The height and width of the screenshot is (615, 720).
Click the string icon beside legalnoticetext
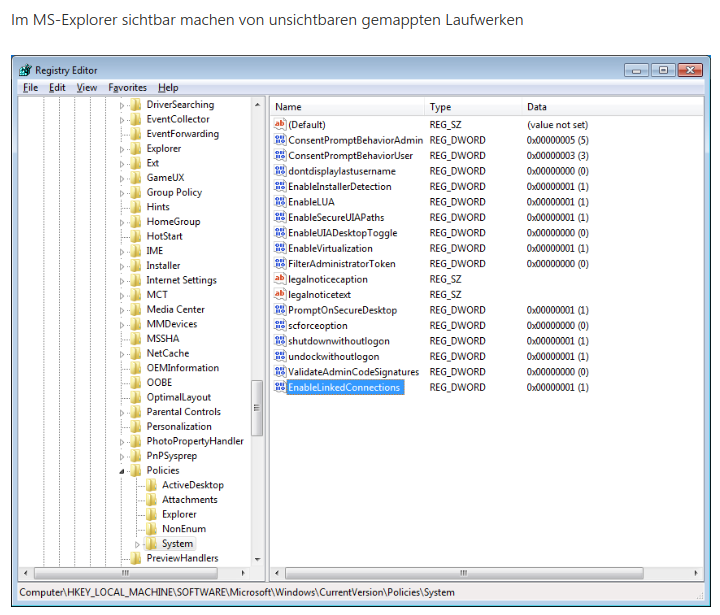[280, 294]
